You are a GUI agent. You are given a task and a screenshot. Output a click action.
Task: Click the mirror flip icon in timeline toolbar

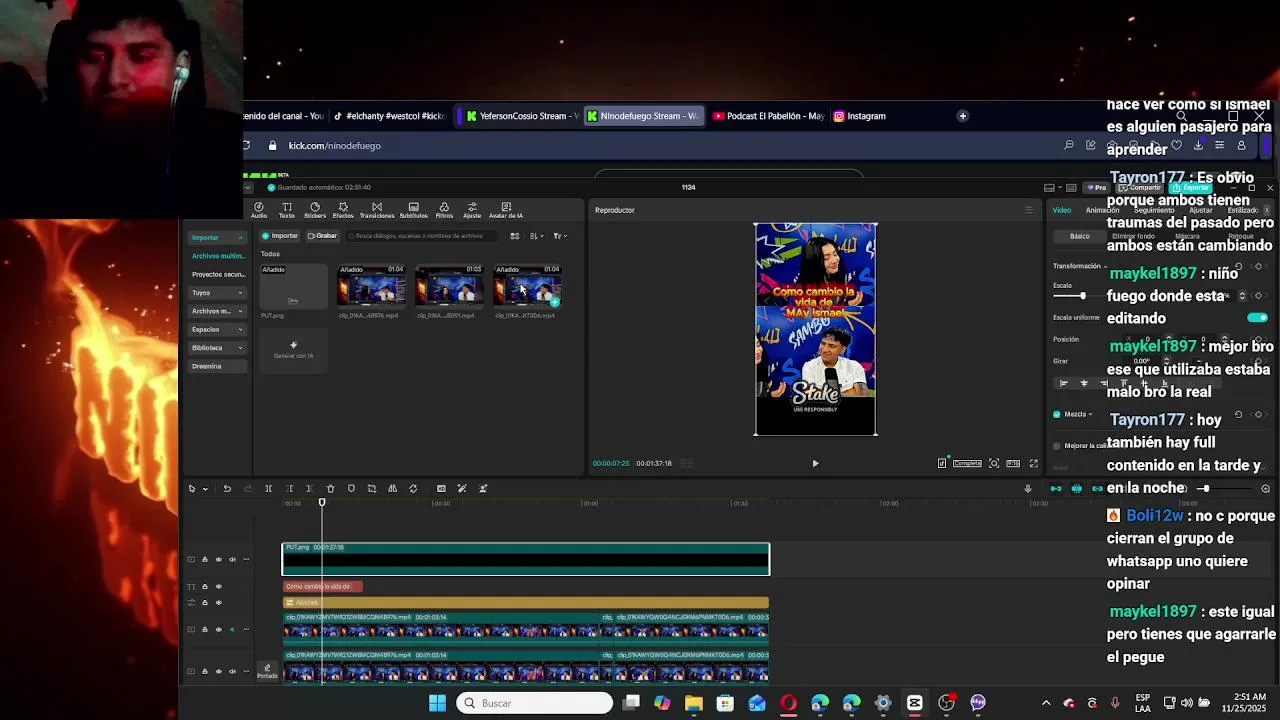392,489
